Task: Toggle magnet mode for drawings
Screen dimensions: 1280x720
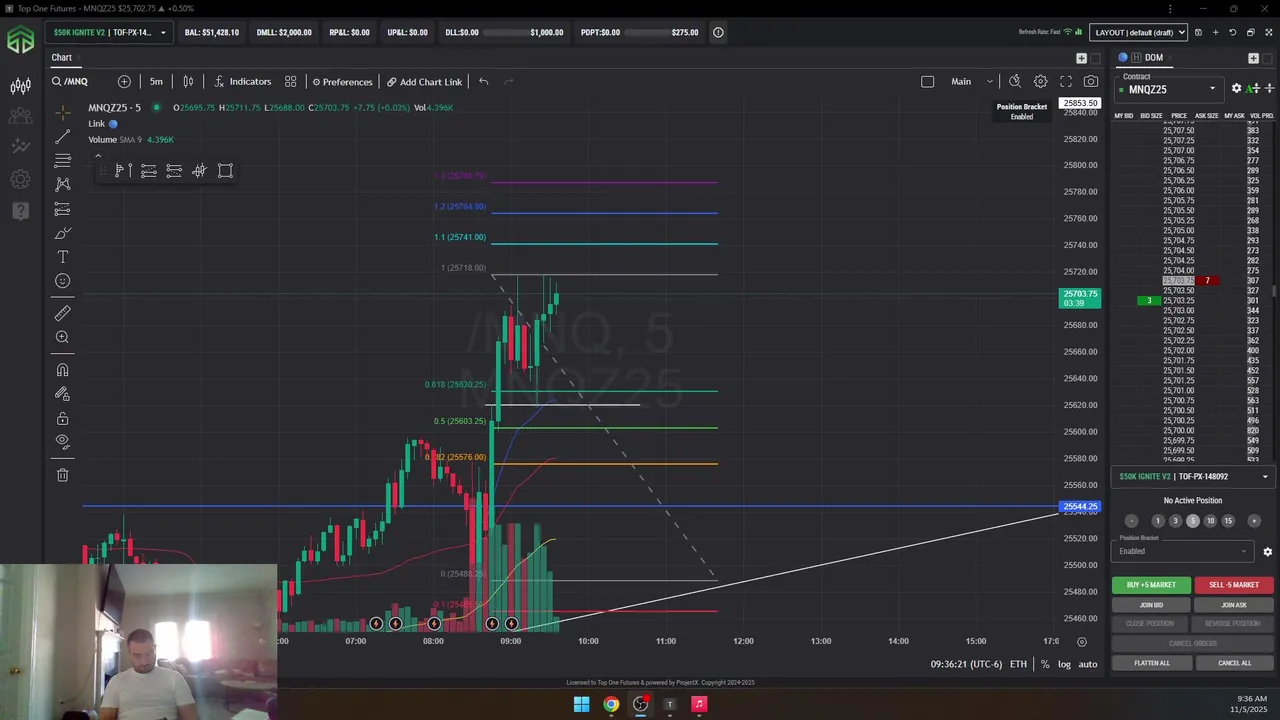Action: 62,370
